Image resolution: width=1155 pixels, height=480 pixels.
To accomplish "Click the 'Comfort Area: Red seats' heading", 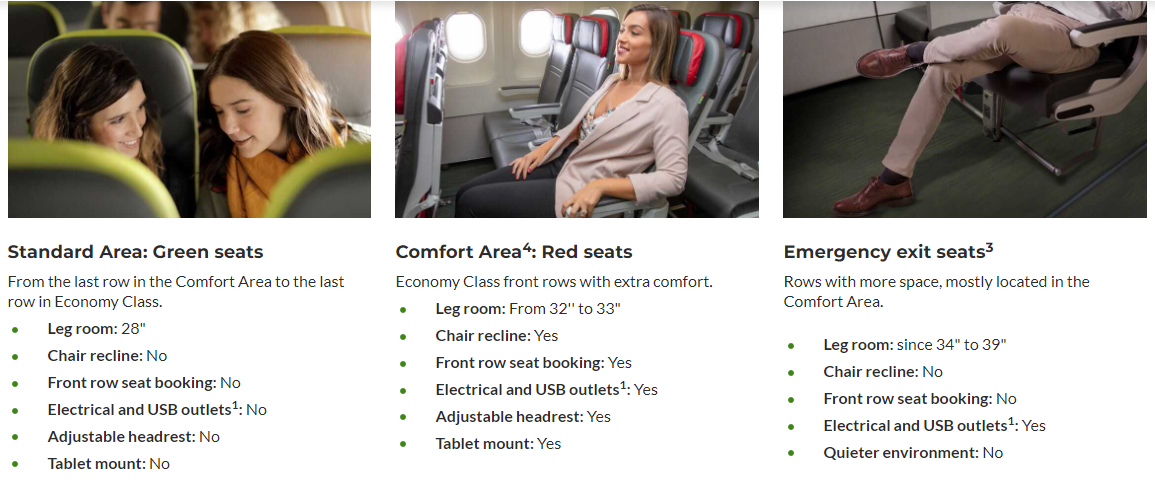I will [x=514, y=252].
